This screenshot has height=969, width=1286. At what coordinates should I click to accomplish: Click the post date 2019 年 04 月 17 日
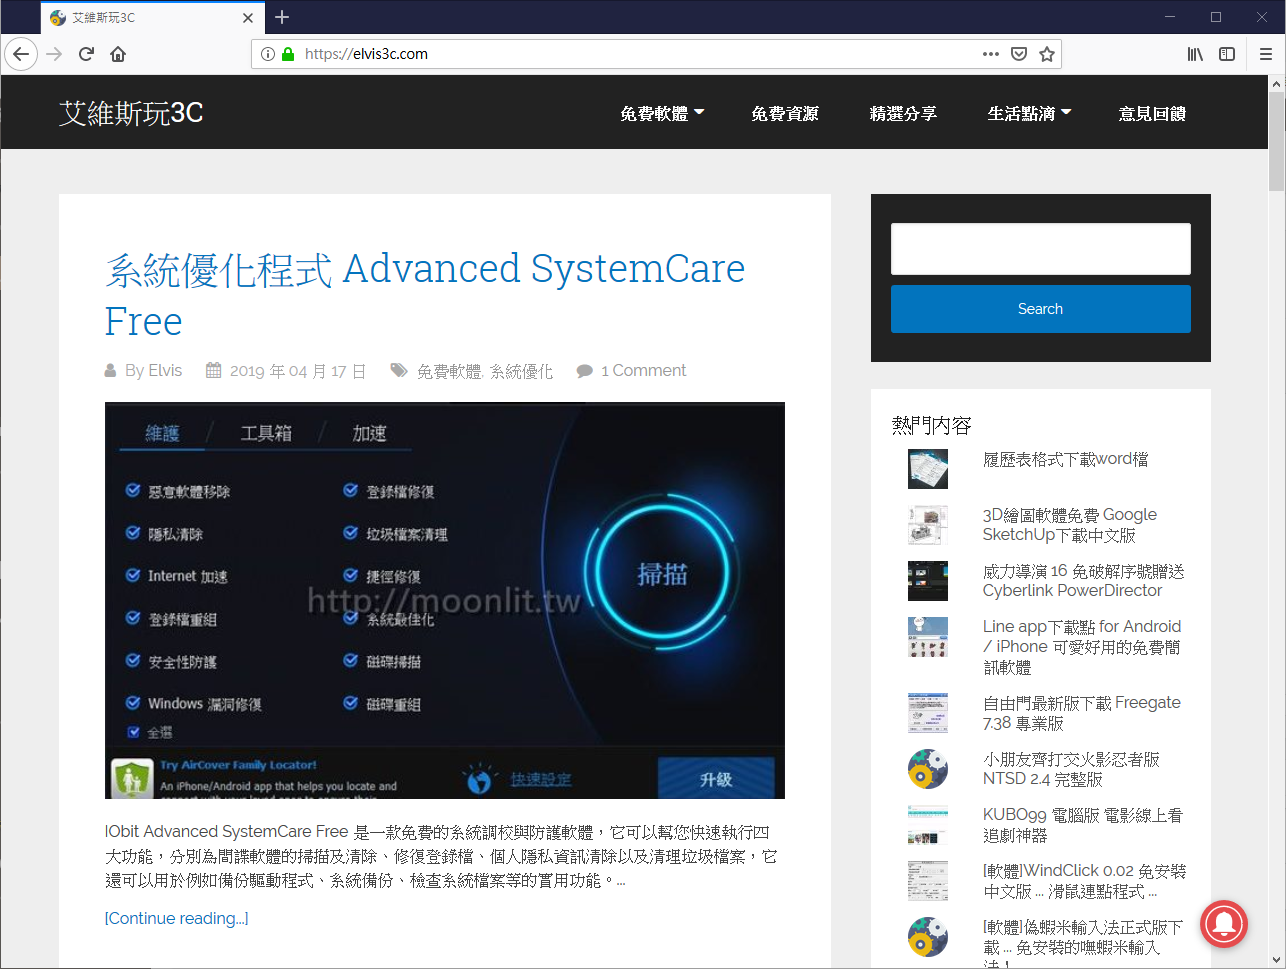297,371
